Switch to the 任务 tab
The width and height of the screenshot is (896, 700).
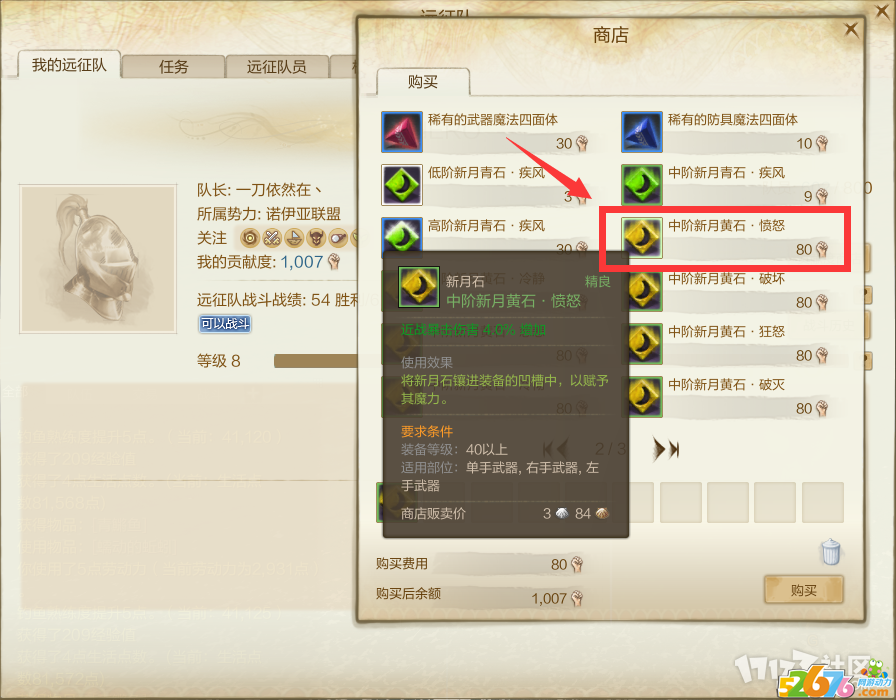173,67
